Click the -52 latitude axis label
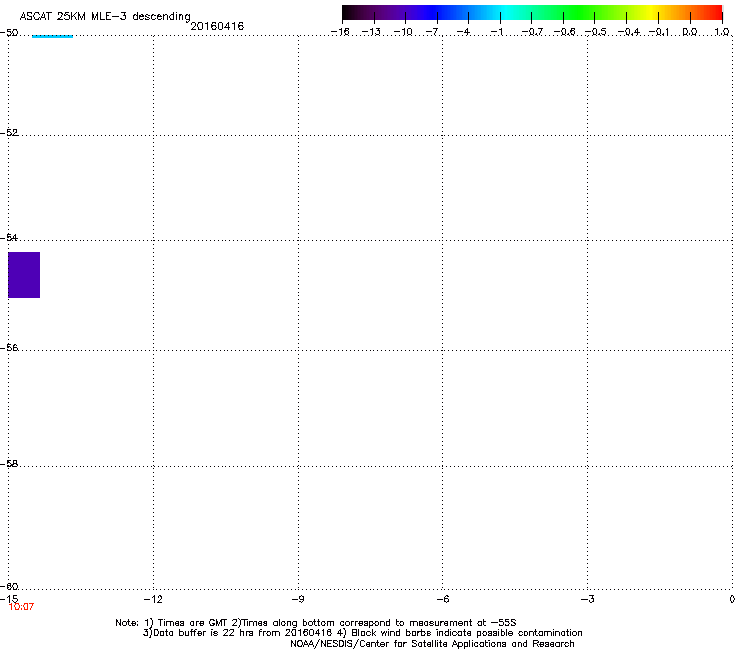Screen dimensions: 740x650 pos(9,133)
